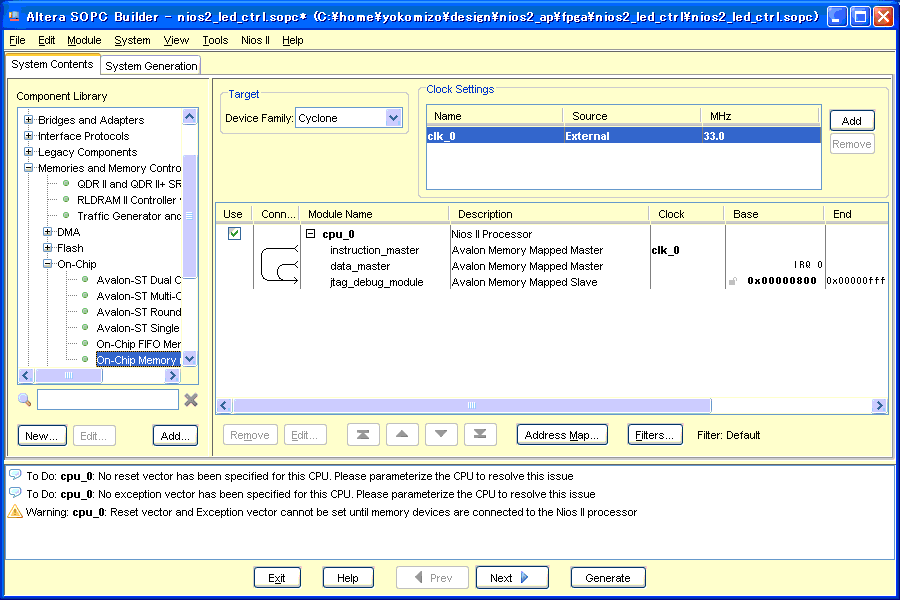This screenshot has height=600, width=900.
Task: Expand the DMA folder
Action: coord(48,232)
